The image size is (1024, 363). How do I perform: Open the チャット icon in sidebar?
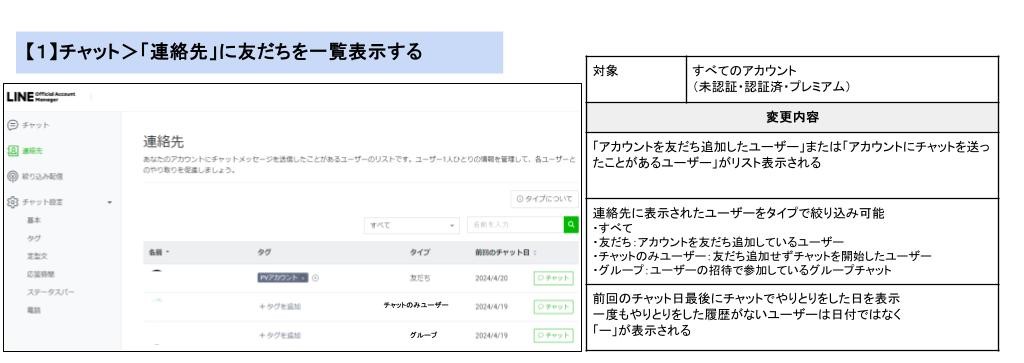tap(12, 125)
